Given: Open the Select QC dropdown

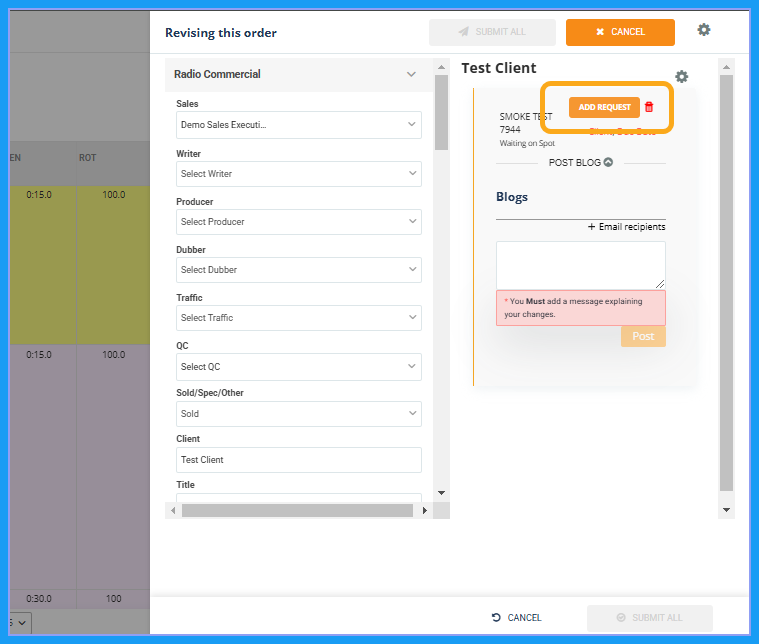Looking at the screenshot, I should [298, 367].
